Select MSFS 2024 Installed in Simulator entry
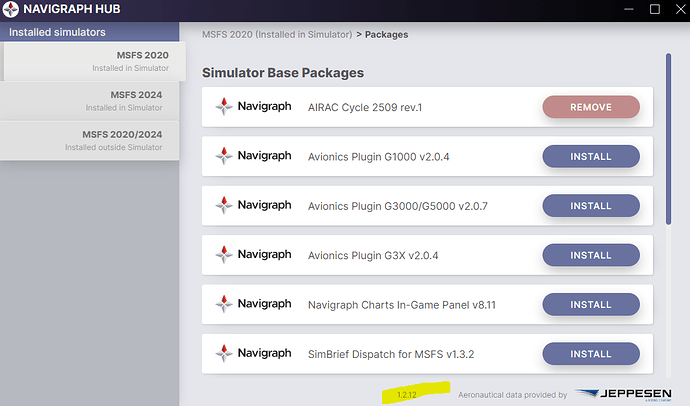690x406 pixels. coord(90,101)
